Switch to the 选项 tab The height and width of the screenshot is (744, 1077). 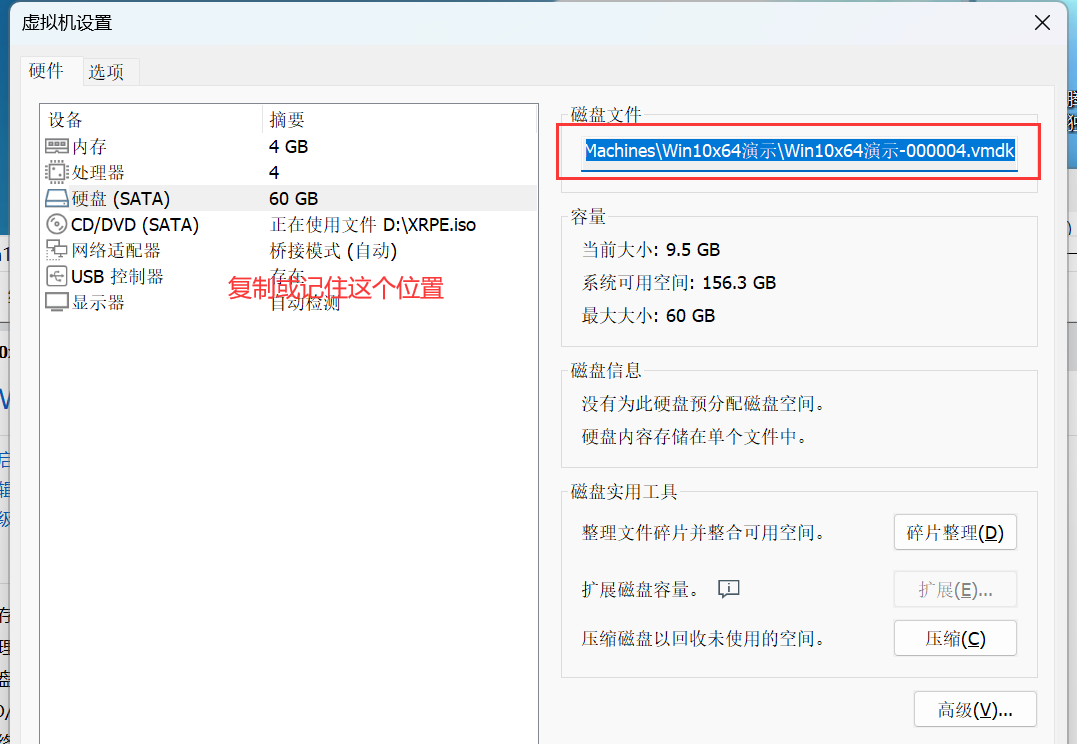(x=106, y=72)
